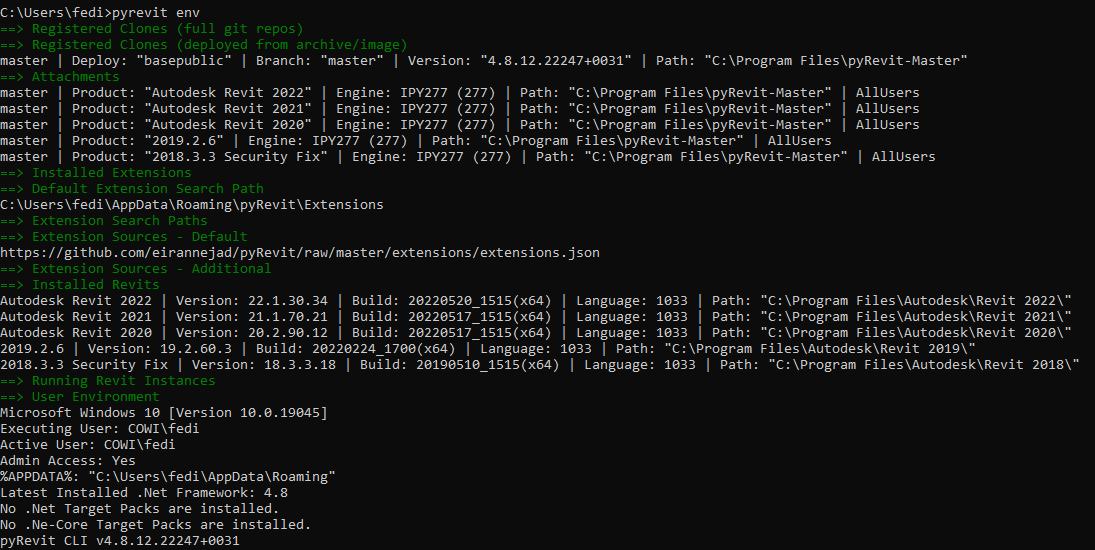Click the 'Installed Extensions' heading

point(112,172)
